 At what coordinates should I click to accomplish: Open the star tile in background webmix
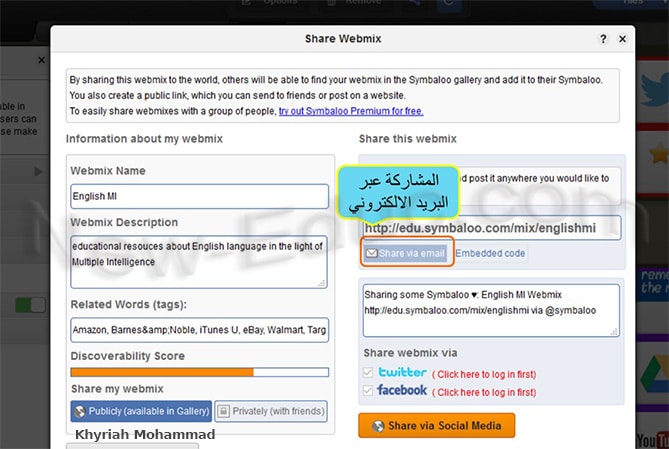pos(652,160)
